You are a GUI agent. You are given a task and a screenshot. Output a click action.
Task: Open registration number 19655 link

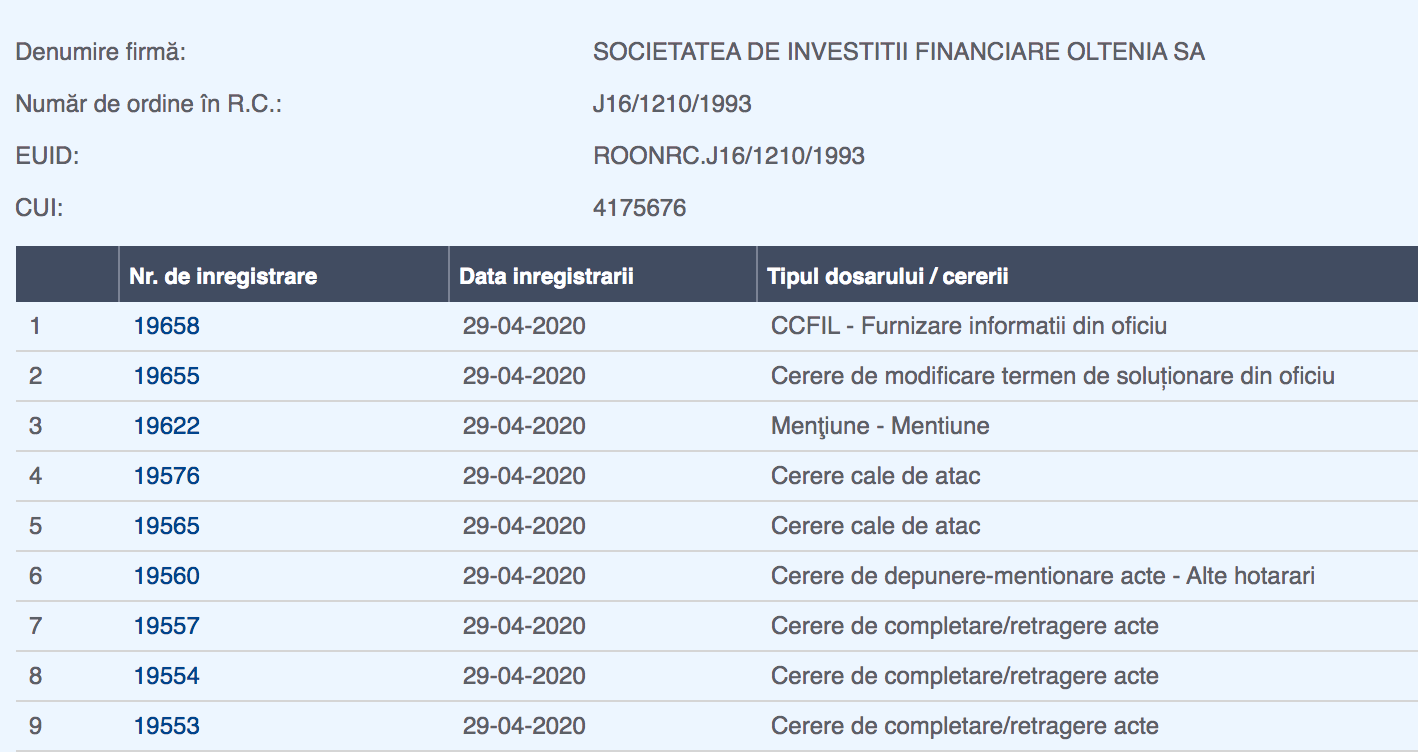(x=167, y=376)
